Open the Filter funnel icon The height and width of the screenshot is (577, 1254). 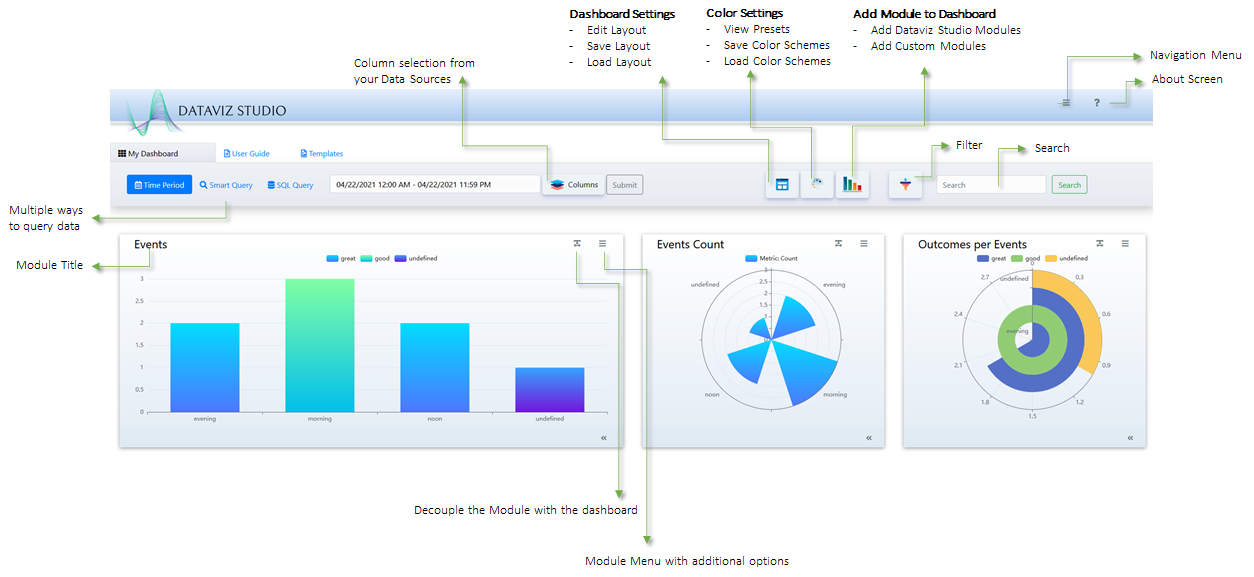click(905, 185)
